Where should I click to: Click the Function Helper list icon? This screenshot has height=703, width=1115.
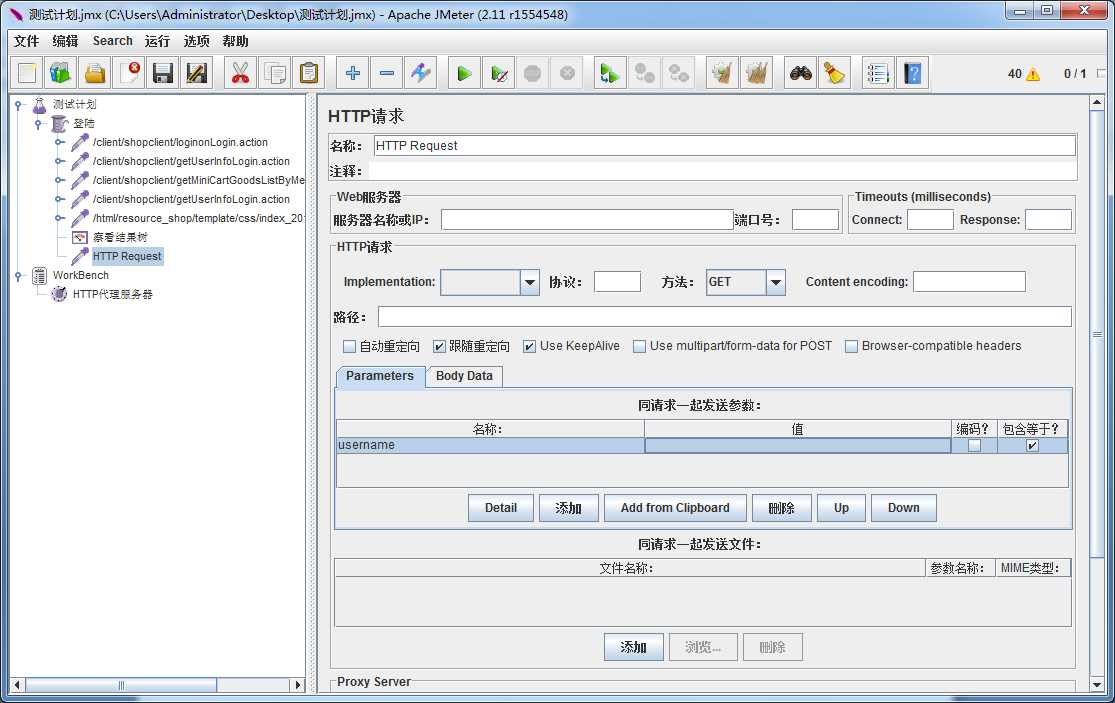point(877,73)
